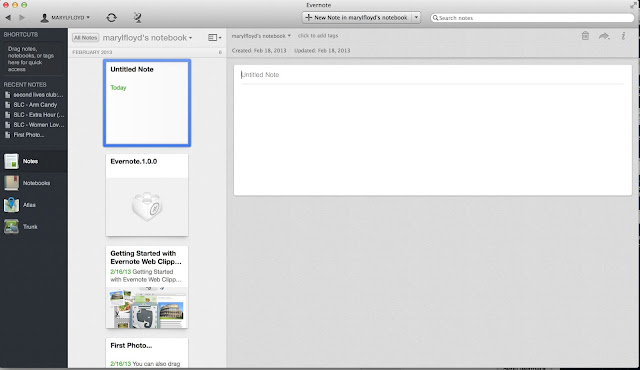The width and height of the screenshot is (640, 370).
Task: Select the Evernote.1.0.0 note card
Action: pos(147,195)
